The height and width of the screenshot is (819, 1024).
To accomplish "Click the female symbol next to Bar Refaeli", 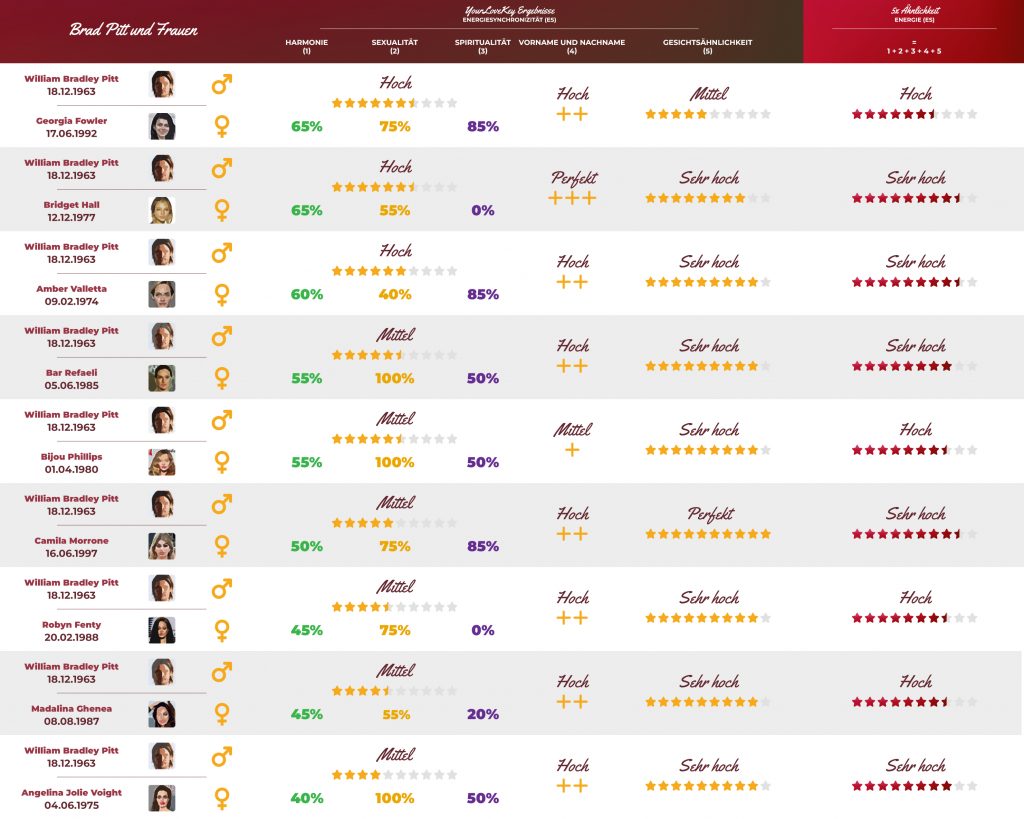I will click(222, 378).
